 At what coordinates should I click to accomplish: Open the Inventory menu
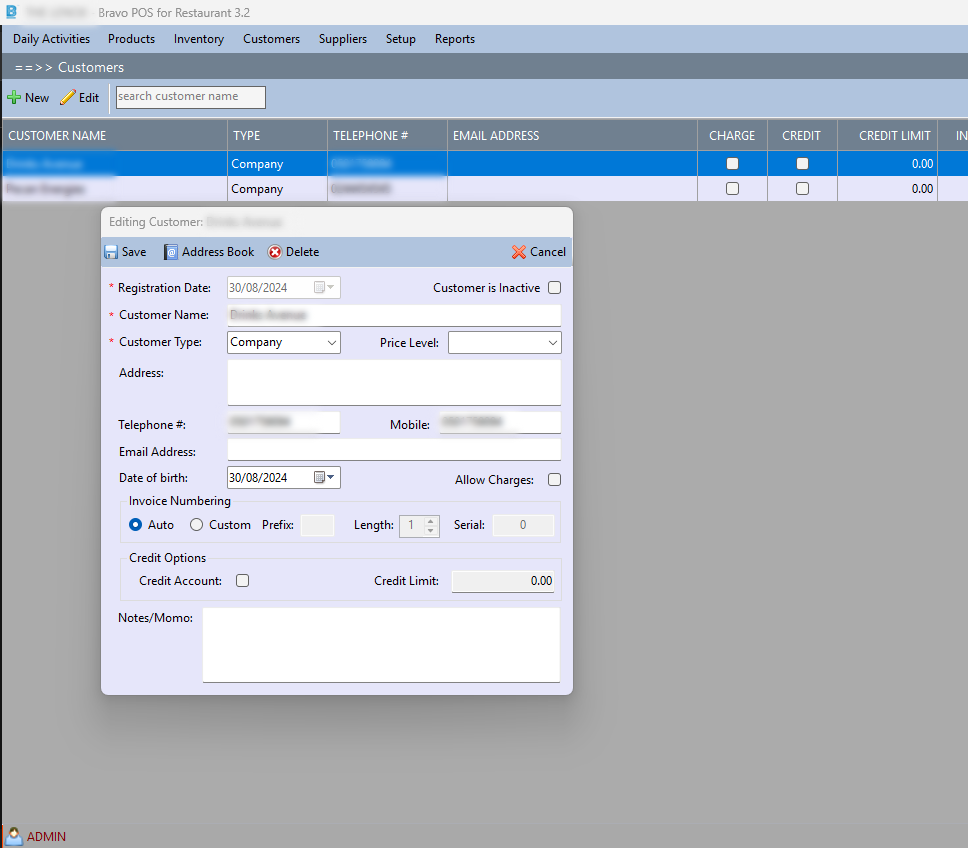[198, 39]
